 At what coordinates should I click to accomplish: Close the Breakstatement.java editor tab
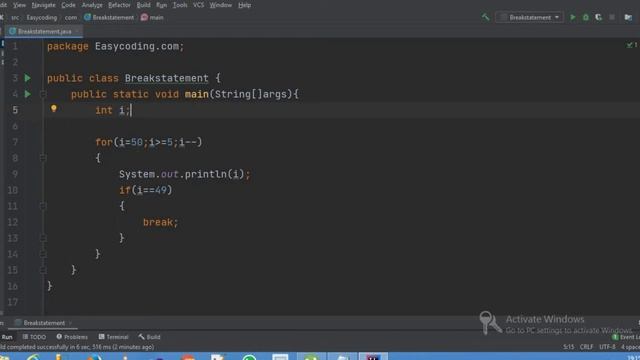(77, 31)
